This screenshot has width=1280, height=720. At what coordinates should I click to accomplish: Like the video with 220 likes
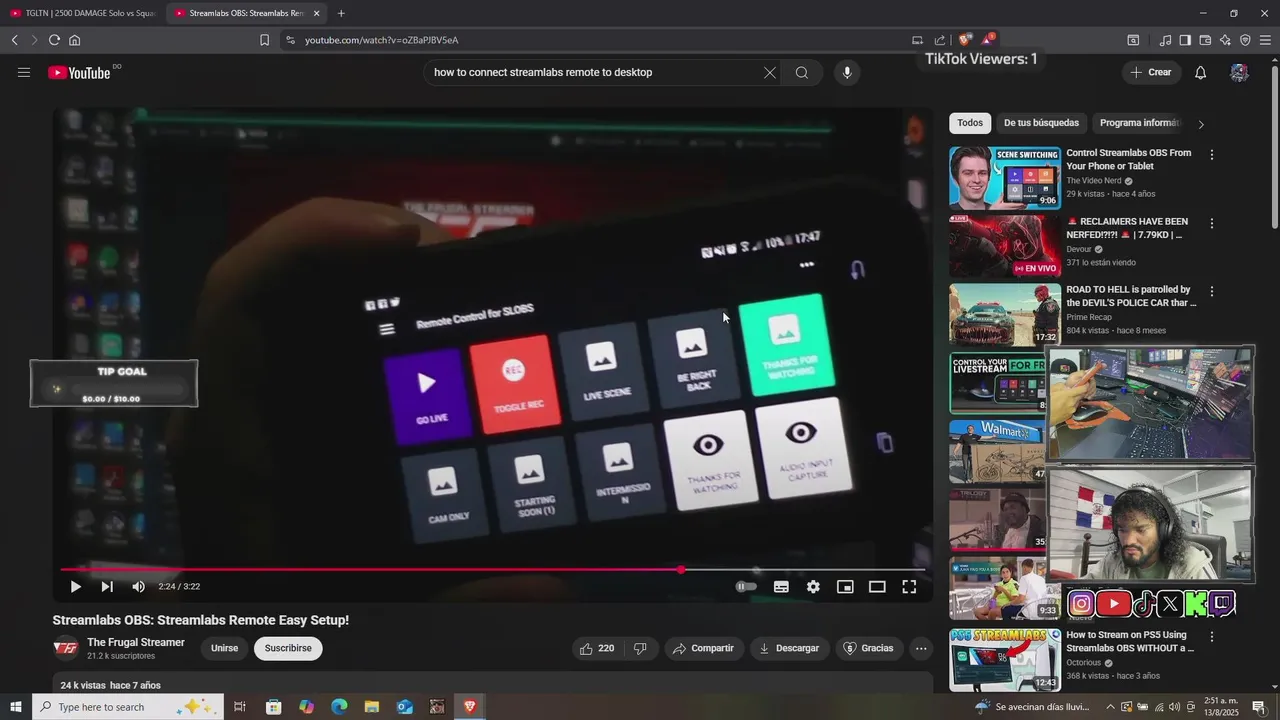(597, 648)
